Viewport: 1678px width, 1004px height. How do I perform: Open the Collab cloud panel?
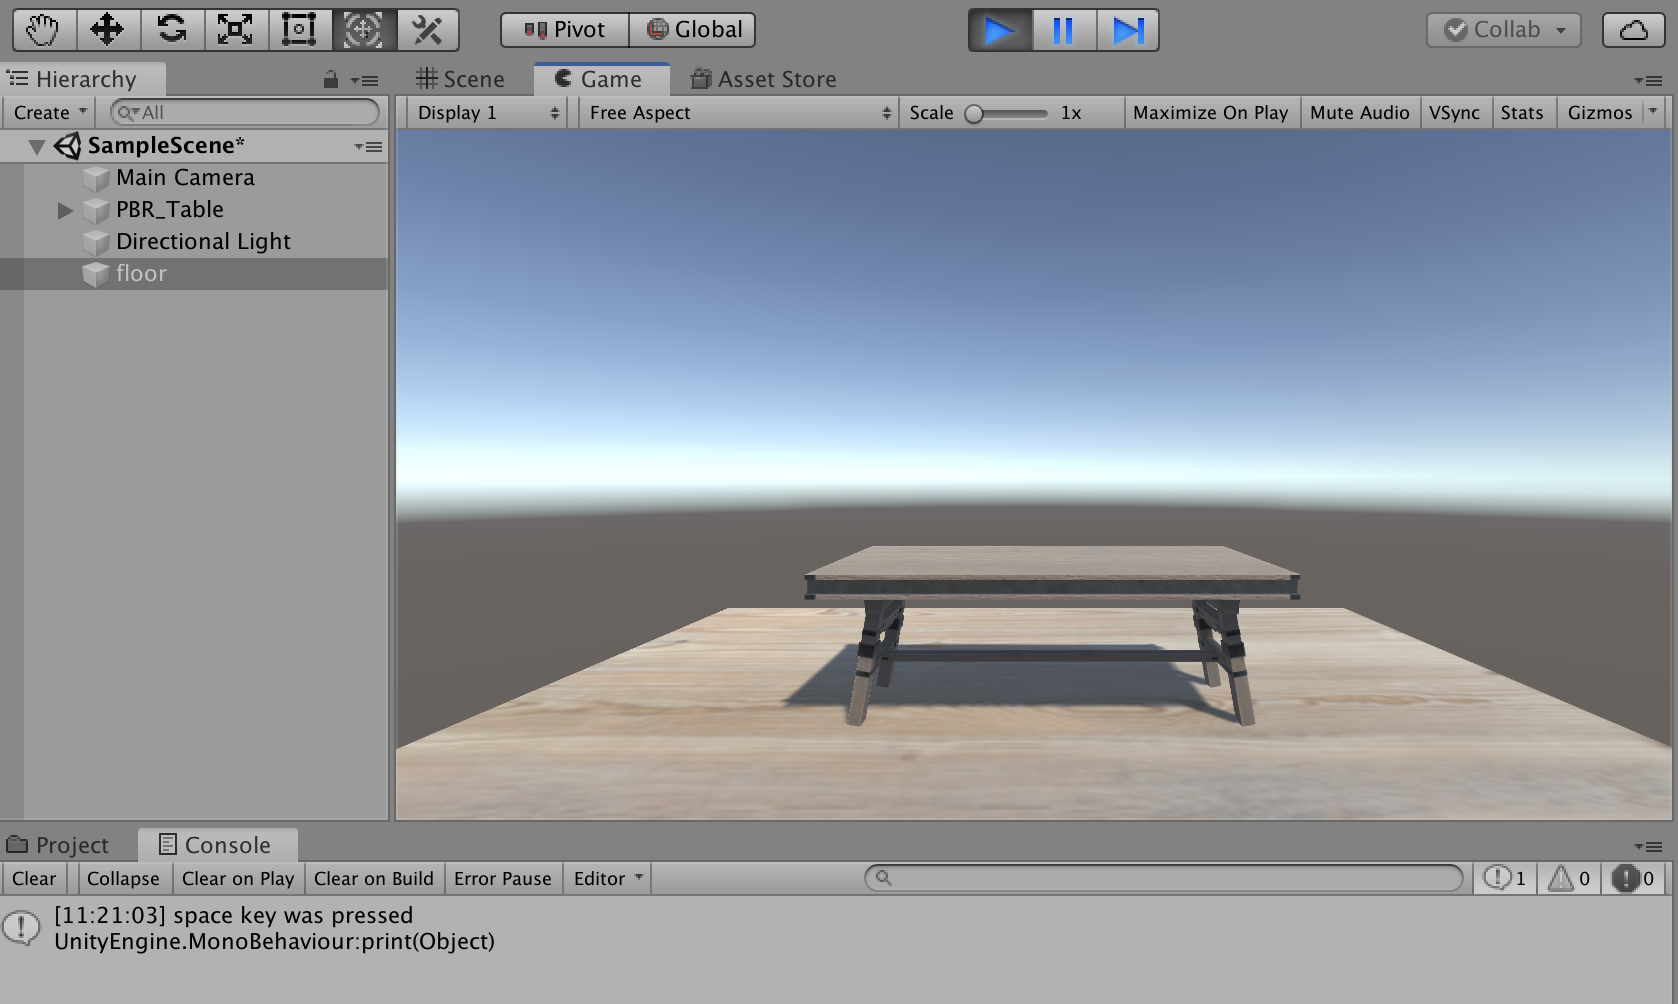pos(1632,29)
